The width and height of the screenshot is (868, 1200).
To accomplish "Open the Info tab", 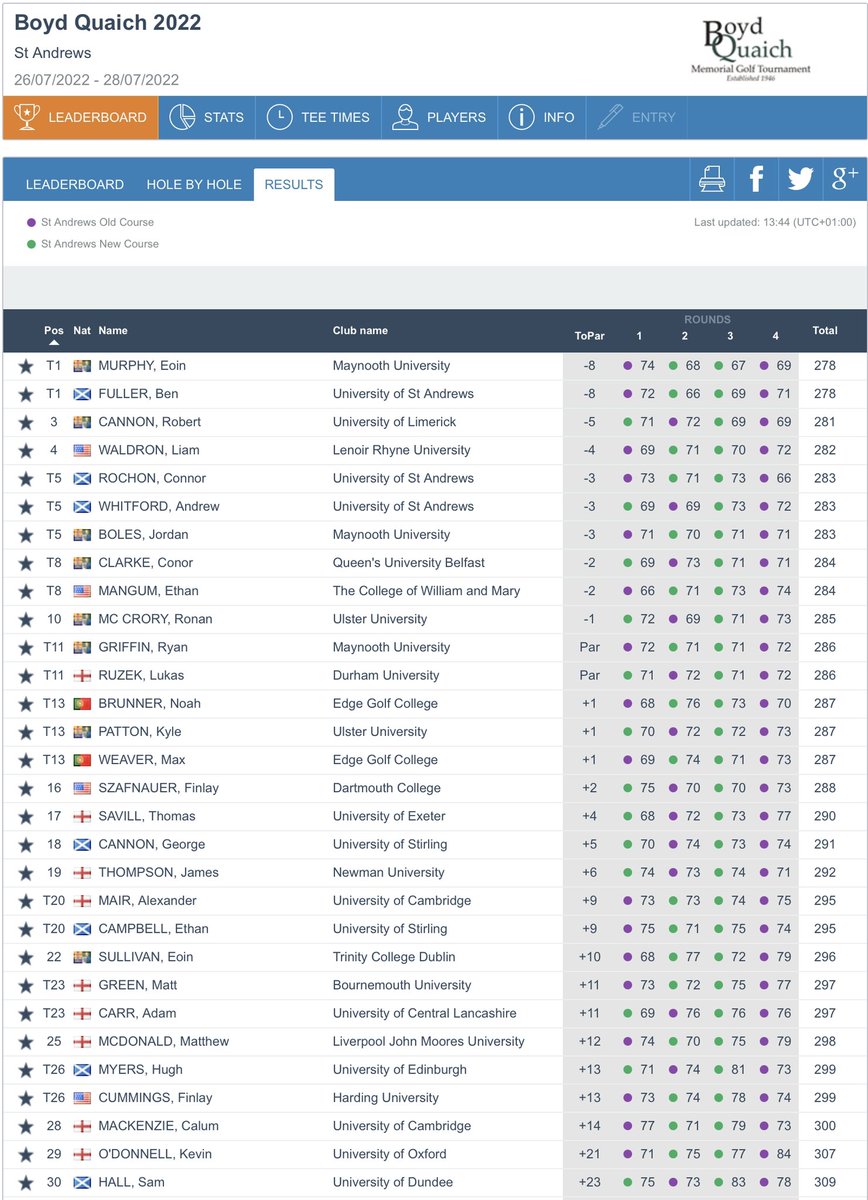I will point(541,117).
